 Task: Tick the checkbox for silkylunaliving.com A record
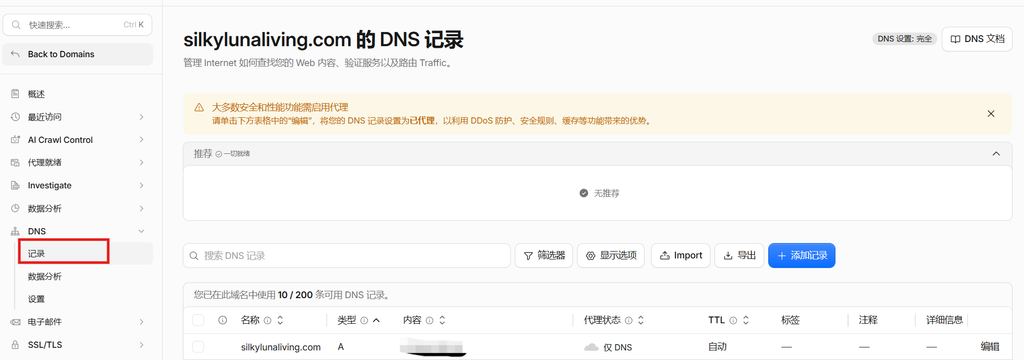pos(198,347)
